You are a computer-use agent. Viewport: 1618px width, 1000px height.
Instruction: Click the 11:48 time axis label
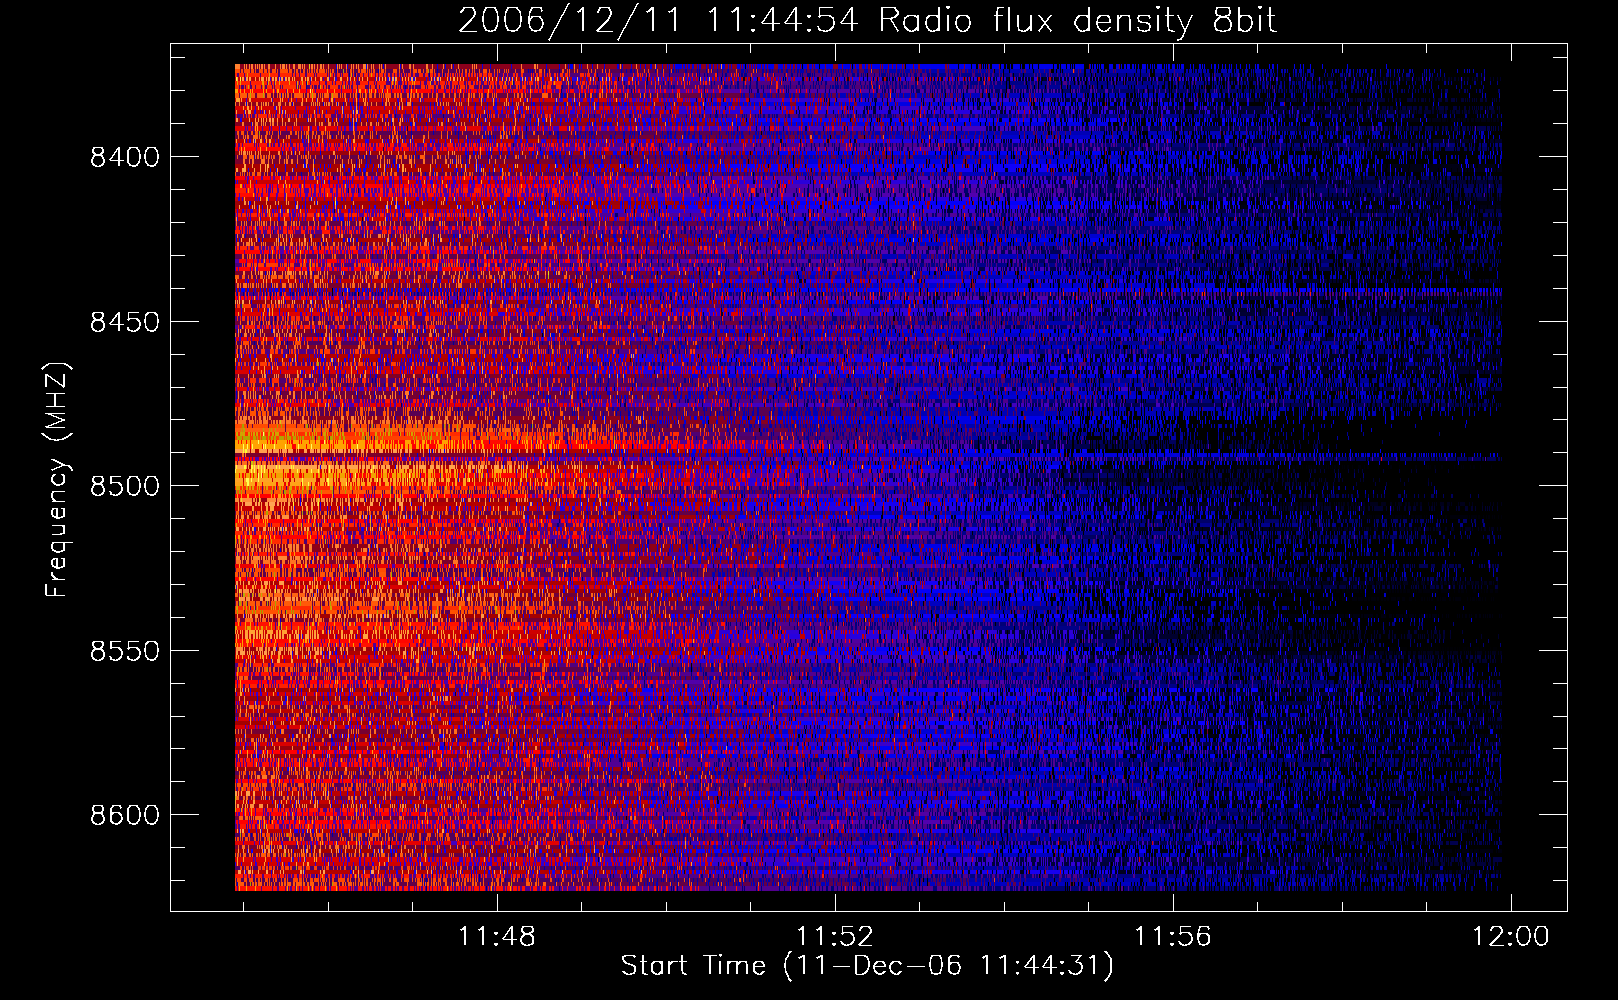(x=497, y=937)
